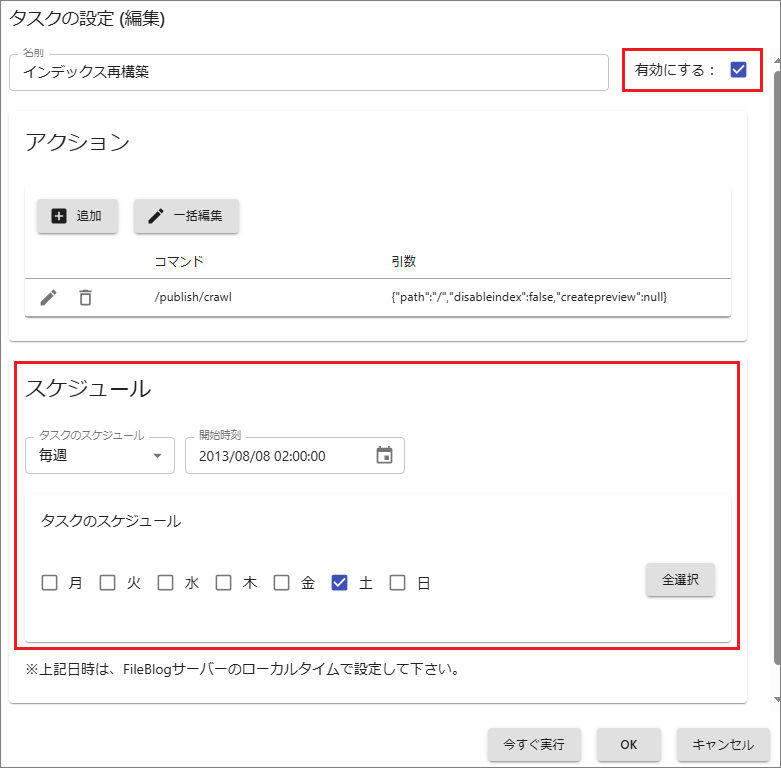Check the 日 (Sunday) checkbox
Screen dimensions: 781x768
pyautogui.click(x=398, y=583)
